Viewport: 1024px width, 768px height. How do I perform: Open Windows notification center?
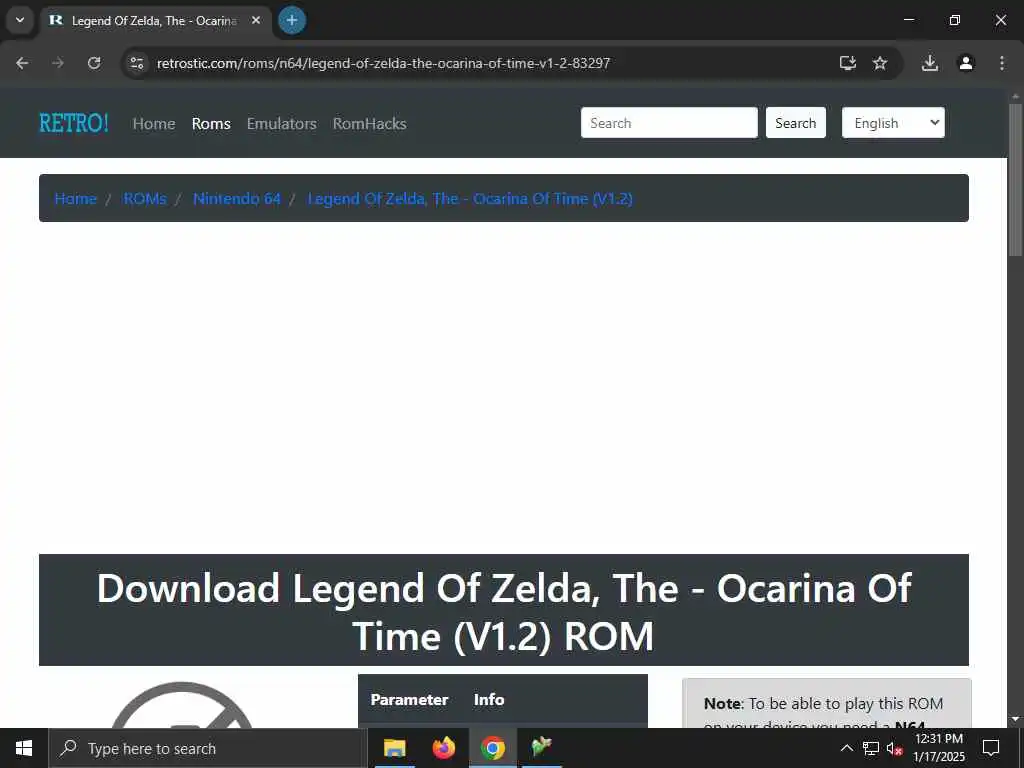pyautogui.click(x=991, y=748)
